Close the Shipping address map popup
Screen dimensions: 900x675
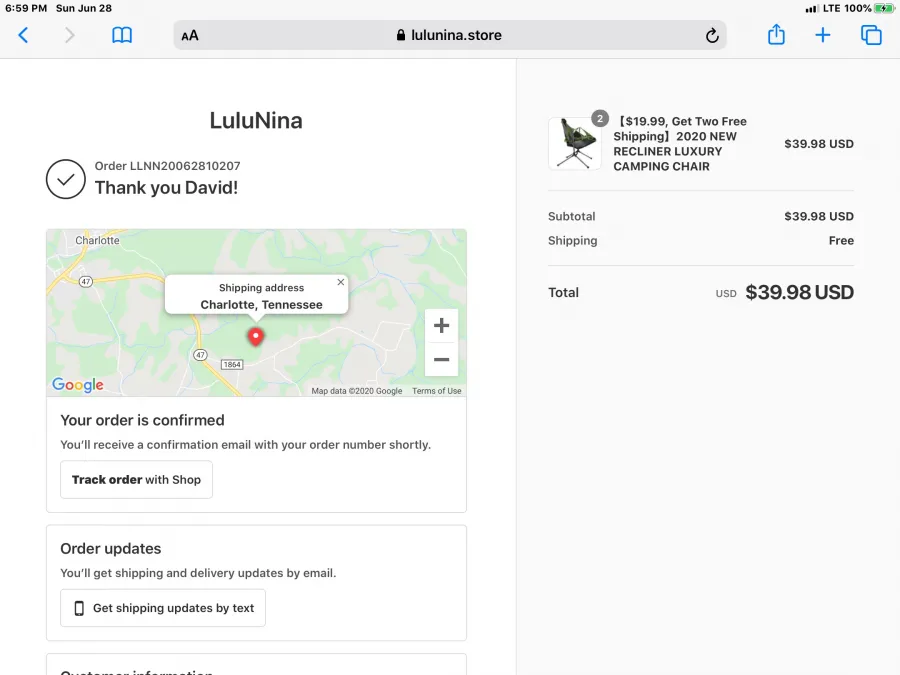coord(340,282)
